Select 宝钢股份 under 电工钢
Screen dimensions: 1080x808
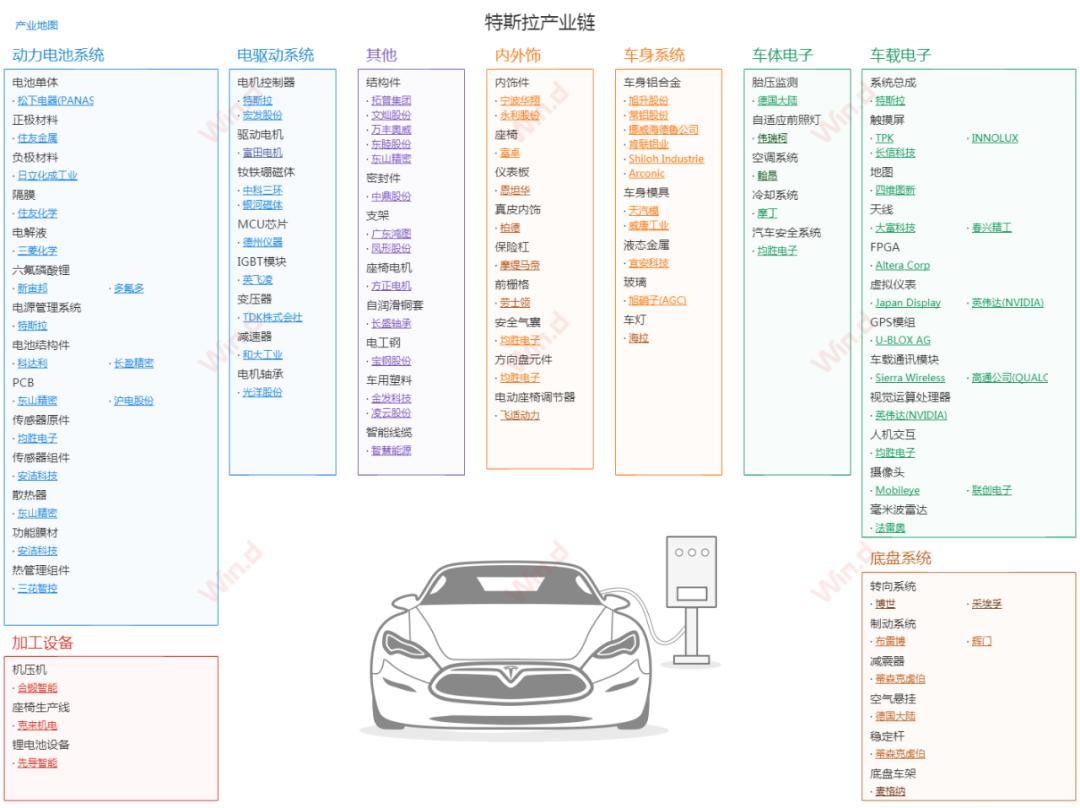coord(391,362)
